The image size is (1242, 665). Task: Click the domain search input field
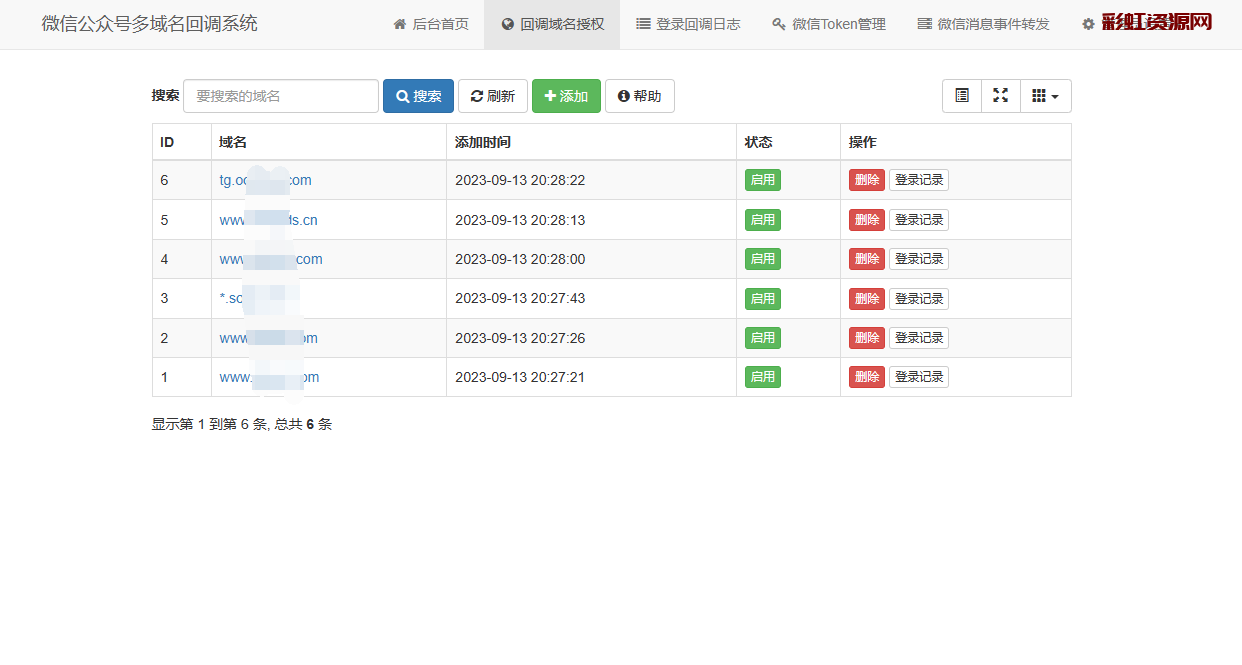280,96
